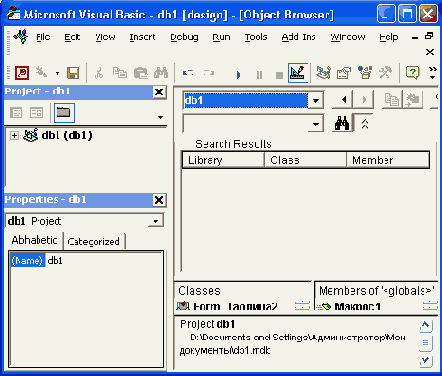Select the Макрос1 member entry

[x=357, y=306]
